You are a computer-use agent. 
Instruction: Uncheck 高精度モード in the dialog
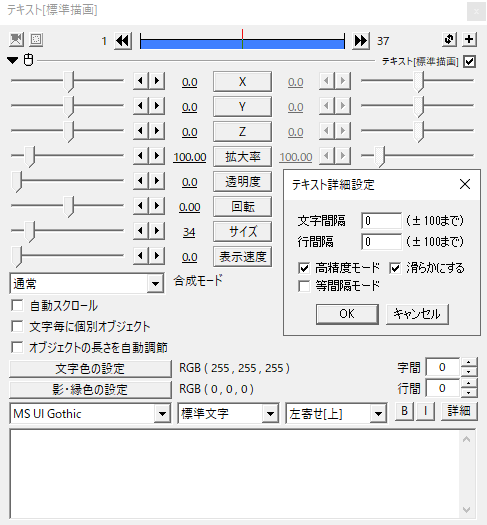coord(304,268)
